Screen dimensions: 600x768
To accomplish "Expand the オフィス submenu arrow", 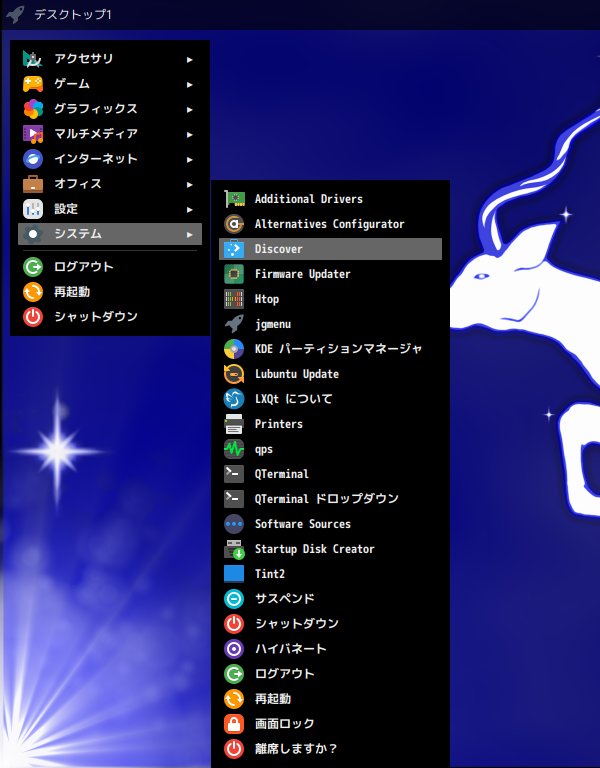I will tap(190, 185).
